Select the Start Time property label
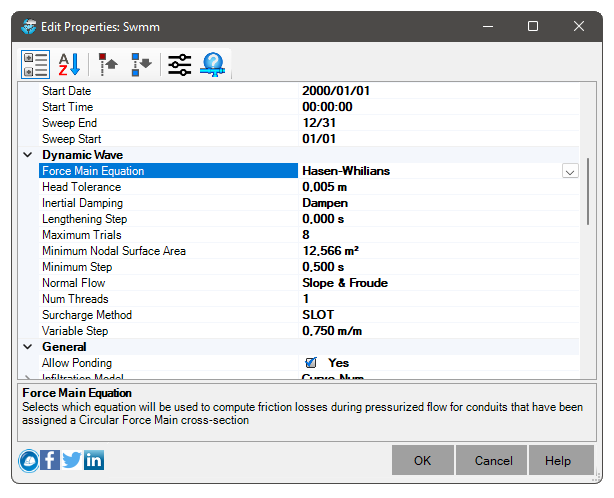This screenshot has width=614, height=498. (x=68, y=107)
